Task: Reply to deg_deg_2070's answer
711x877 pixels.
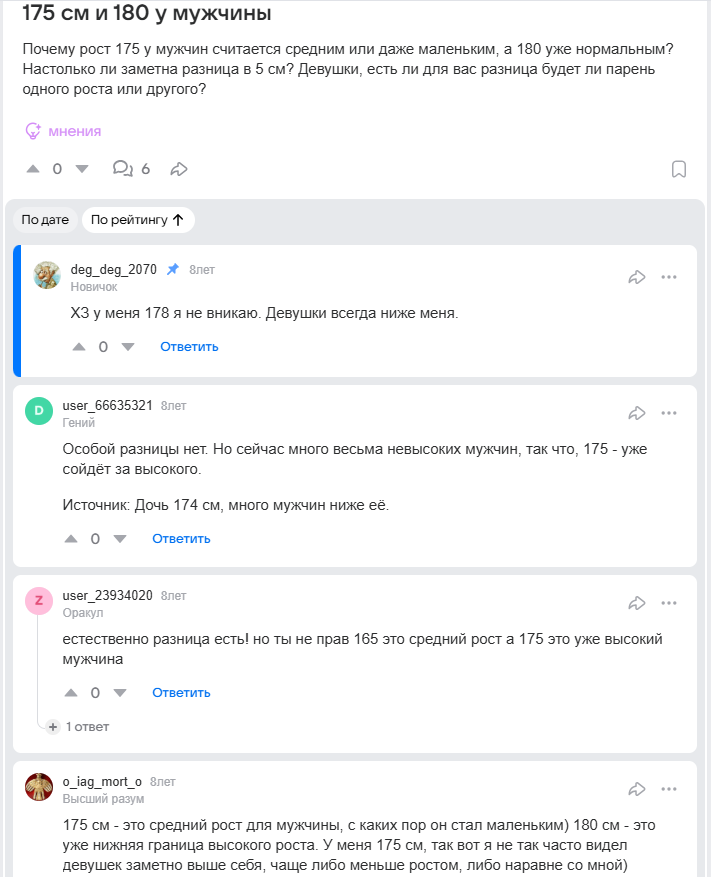Action: tap(189, 347)
